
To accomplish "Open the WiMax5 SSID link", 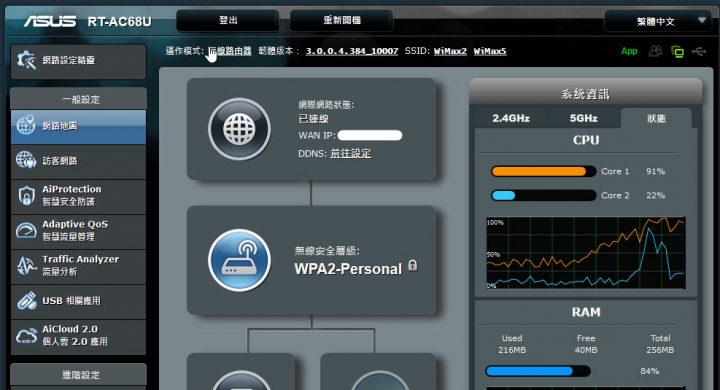I will (x=490, y=51).
